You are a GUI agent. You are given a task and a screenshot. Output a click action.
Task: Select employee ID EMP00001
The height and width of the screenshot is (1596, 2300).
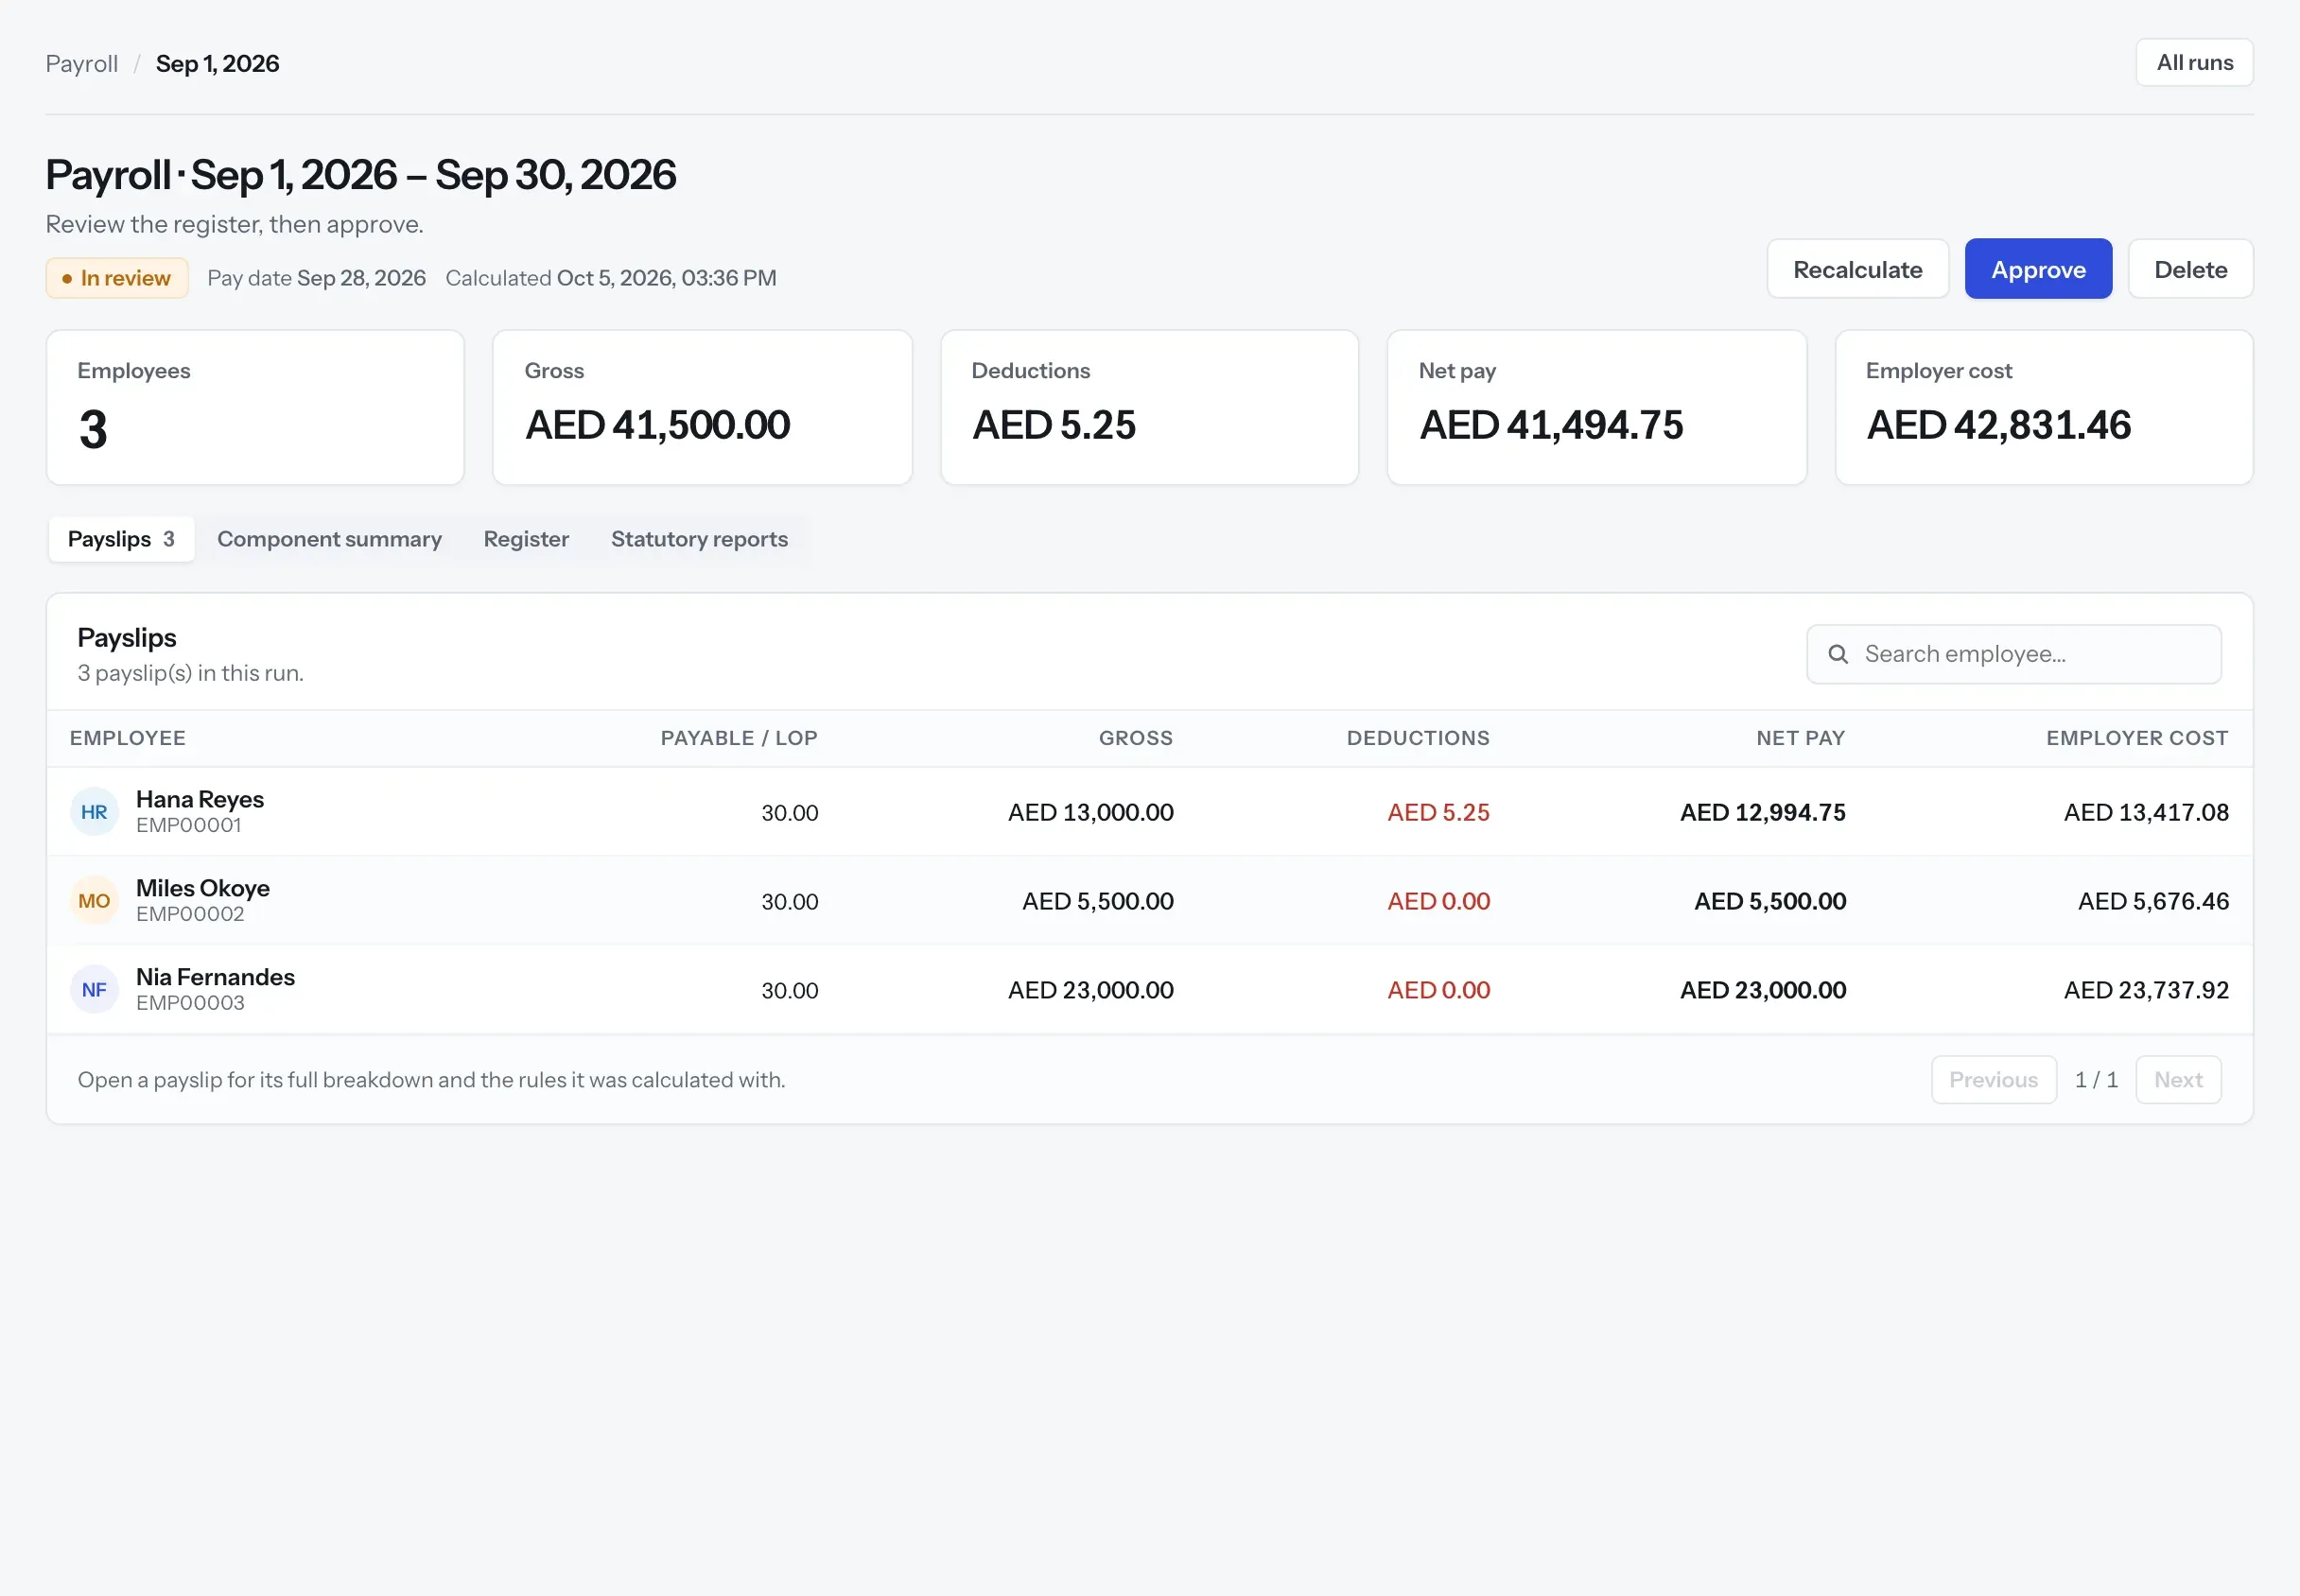(x=189, y=825)
